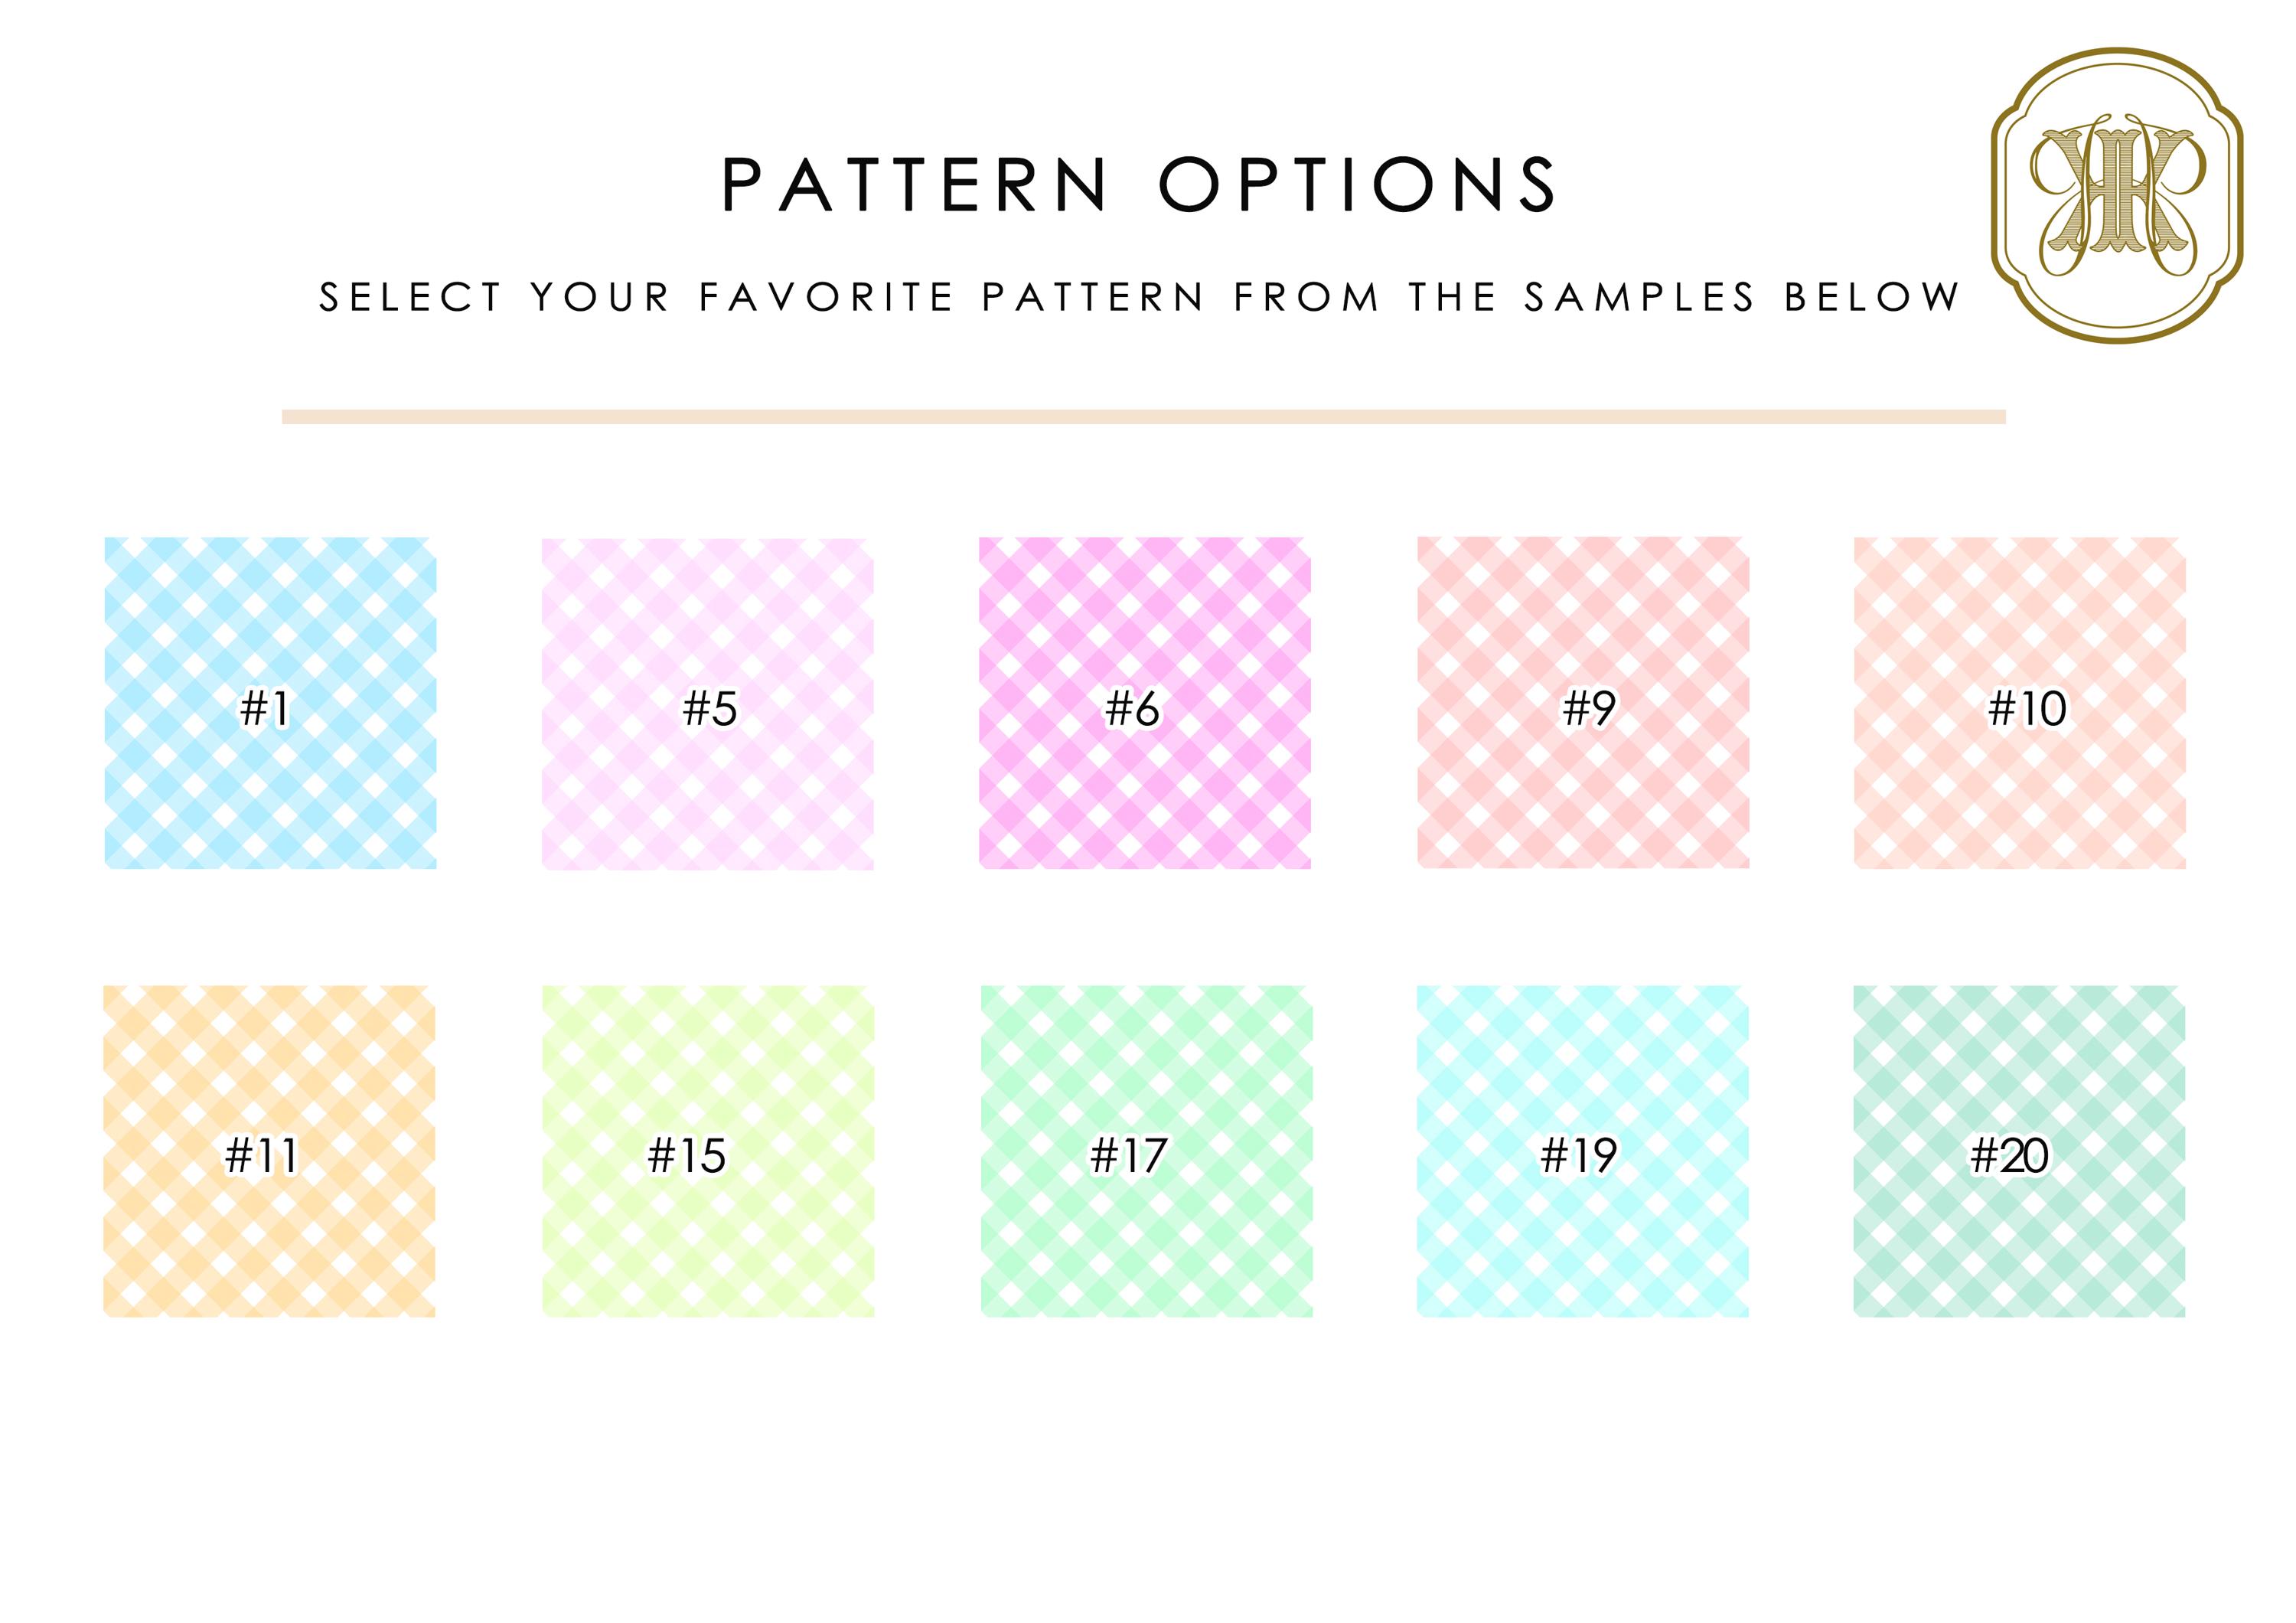Pick the bright pink pattern #6
Screen dimensions: 2296x1623
click(1145, 703)
